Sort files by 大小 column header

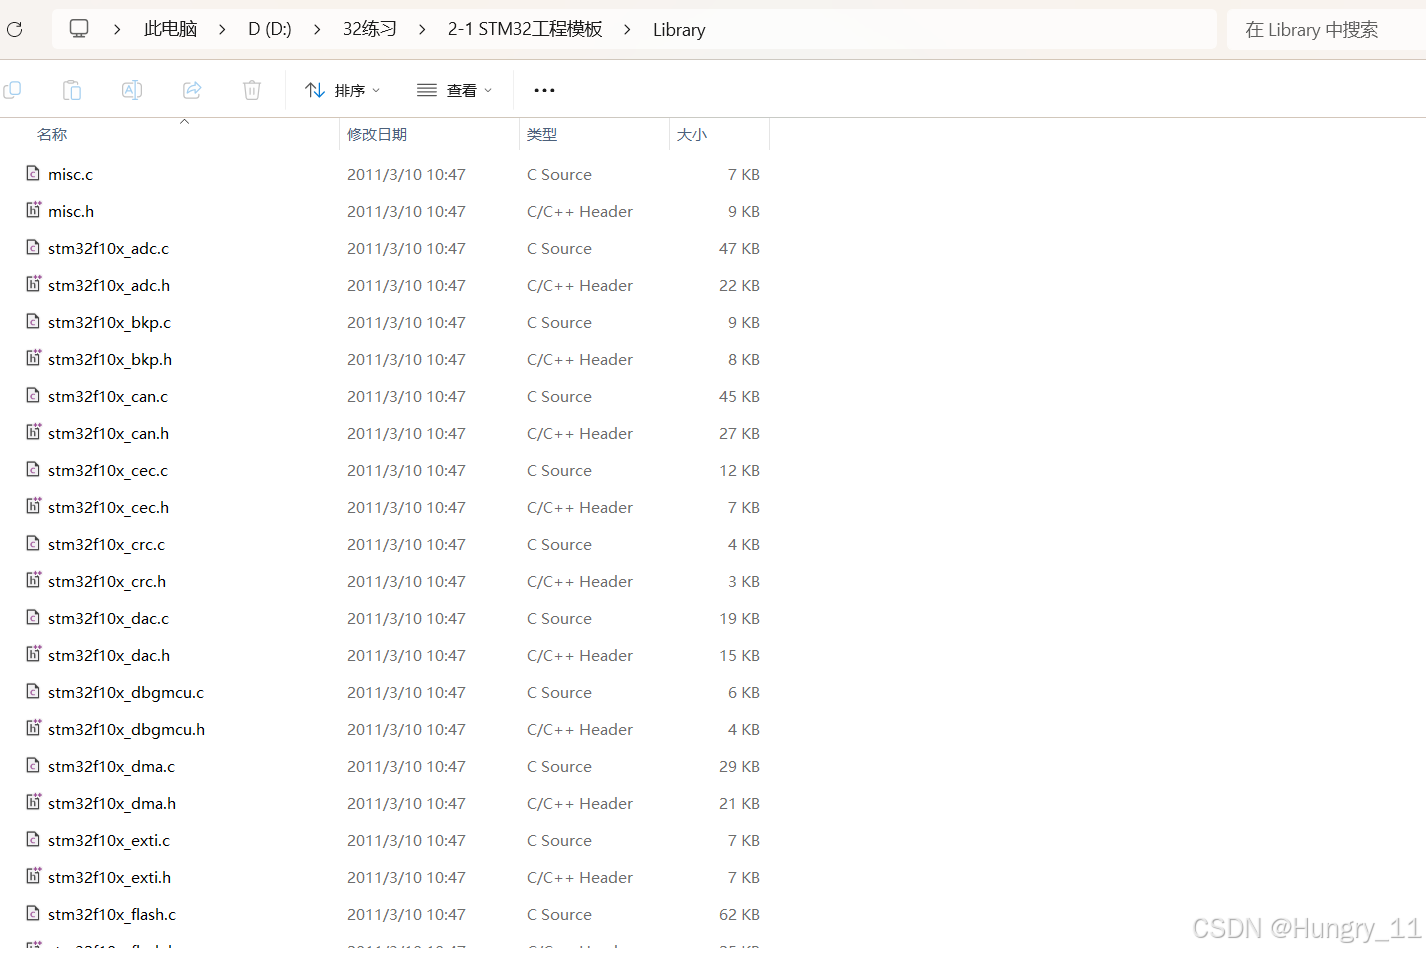tap(692, 134)
